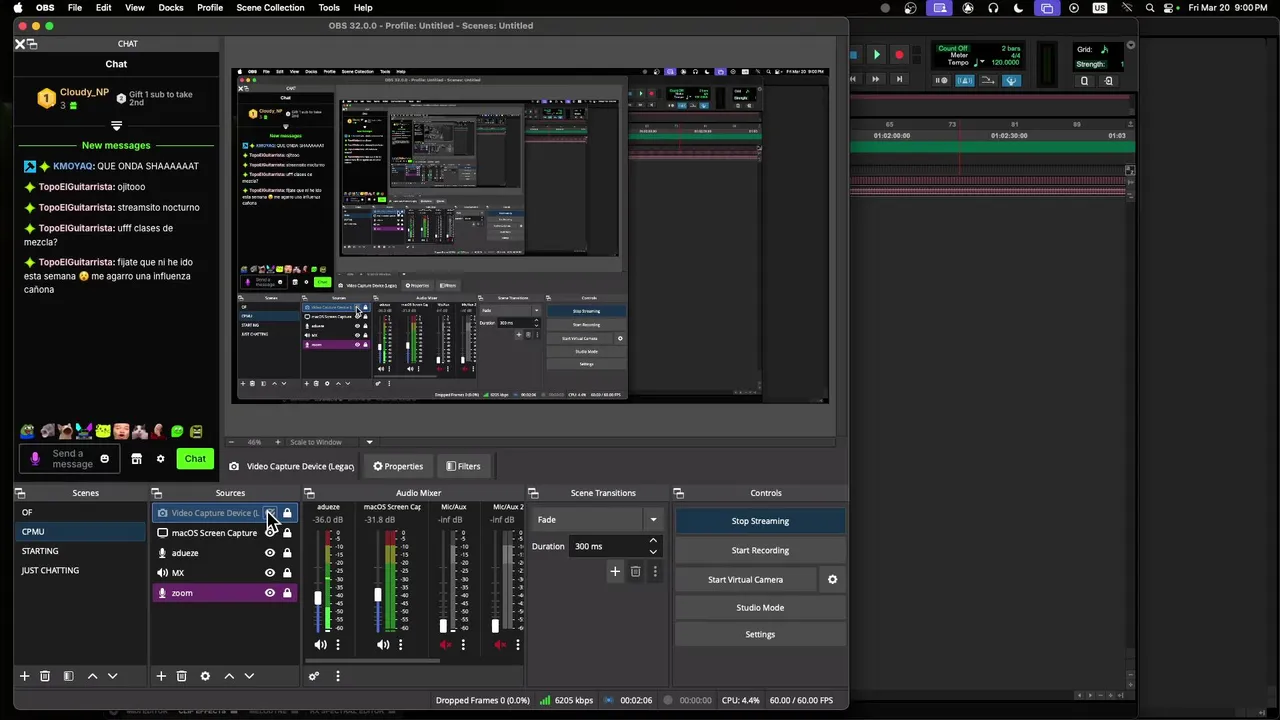Click record button in DAW transport
This screenshot has width=1280, height=720.
click(899, 55)
